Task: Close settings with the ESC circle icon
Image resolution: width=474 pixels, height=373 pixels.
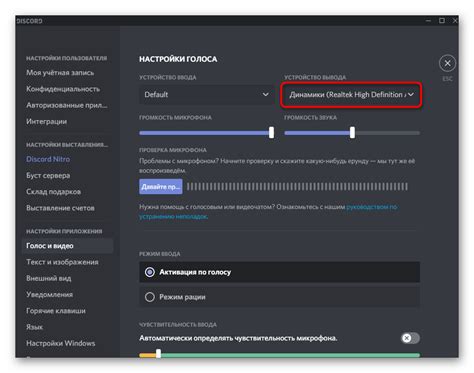Action: coord(447,63)
